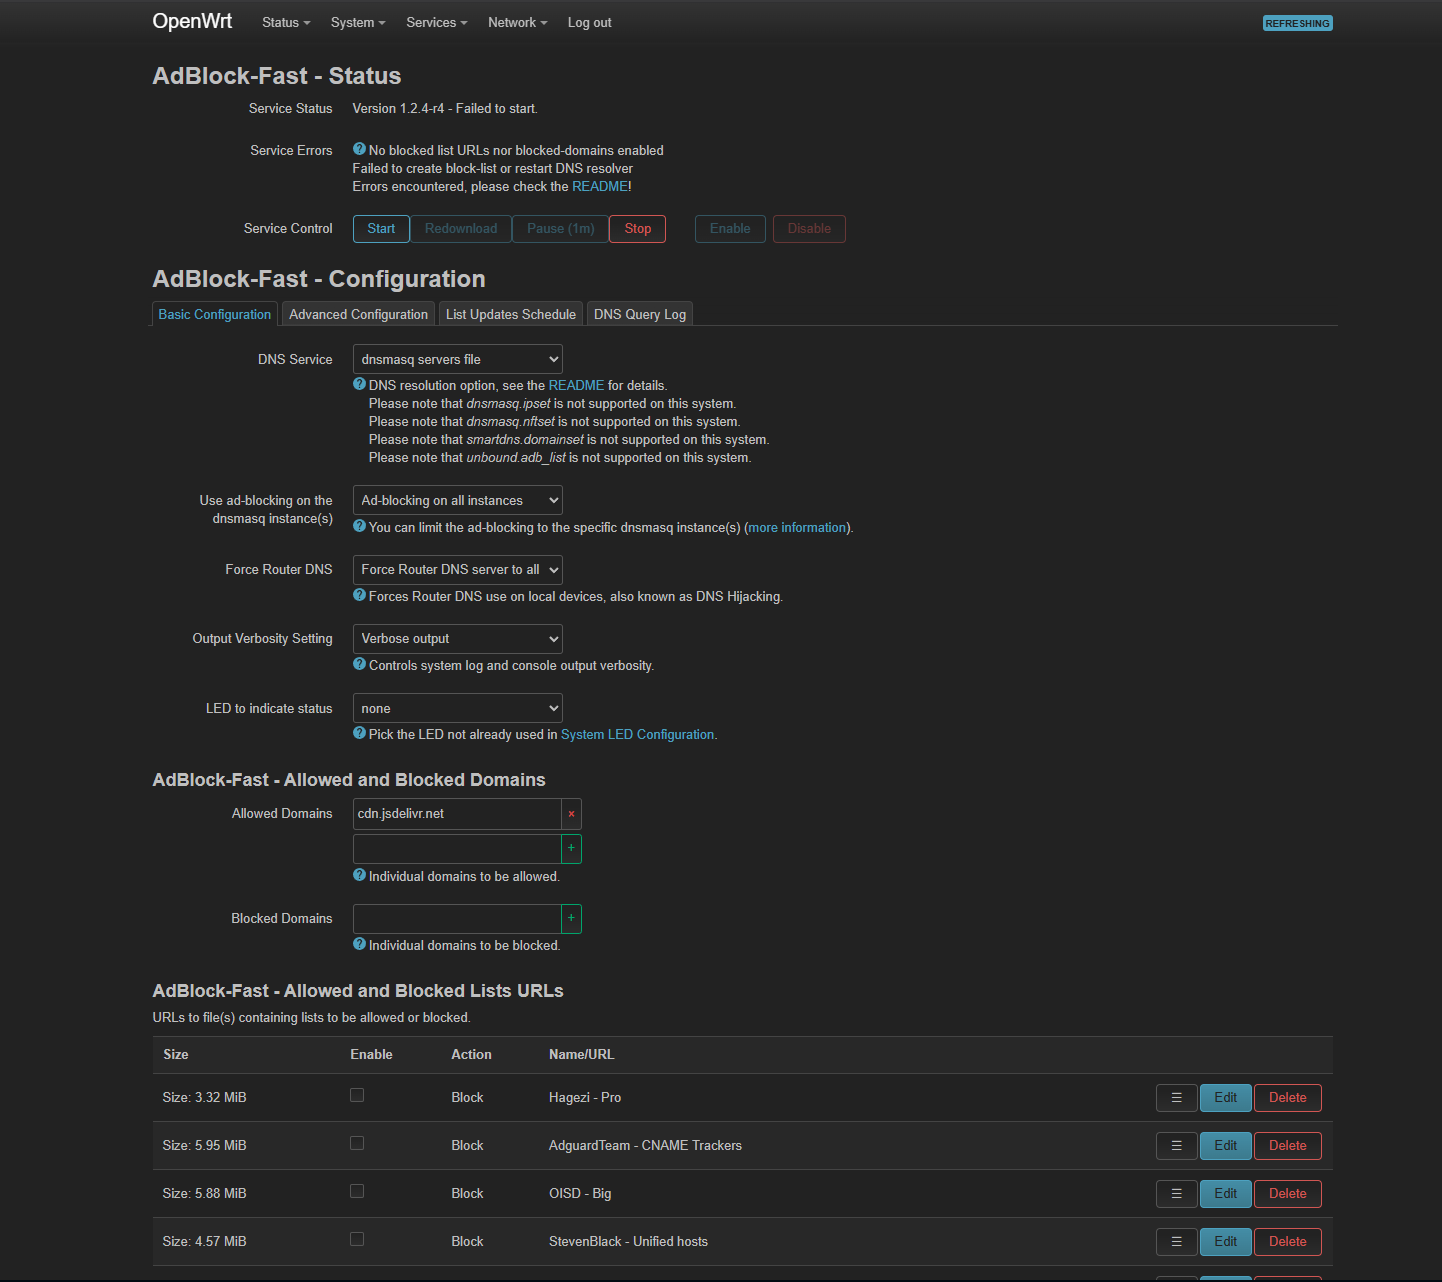Open the Status menu in the navbar
This screenshot has width=1442, height=1282.
click(x=286, y=23)
